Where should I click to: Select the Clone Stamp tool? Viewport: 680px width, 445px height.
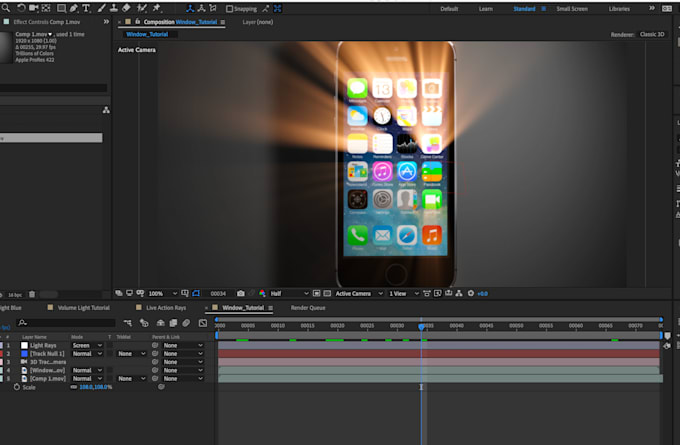(x=114, y=8)
